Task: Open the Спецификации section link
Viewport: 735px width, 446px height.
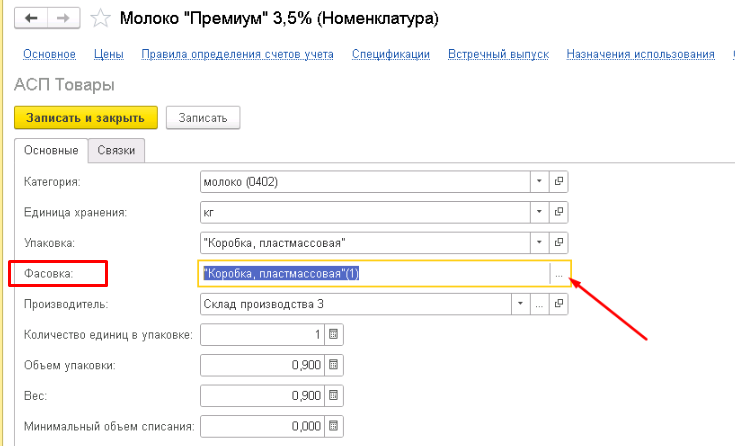Action: pyautogui.click(x=391, y=54)
